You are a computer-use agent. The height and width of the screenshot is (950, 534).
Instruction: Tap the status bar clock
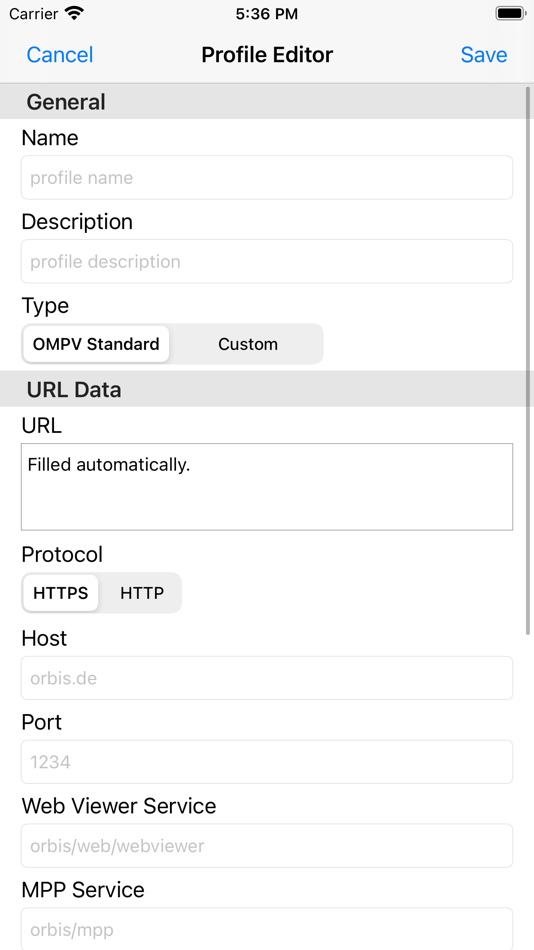(267, 14)
